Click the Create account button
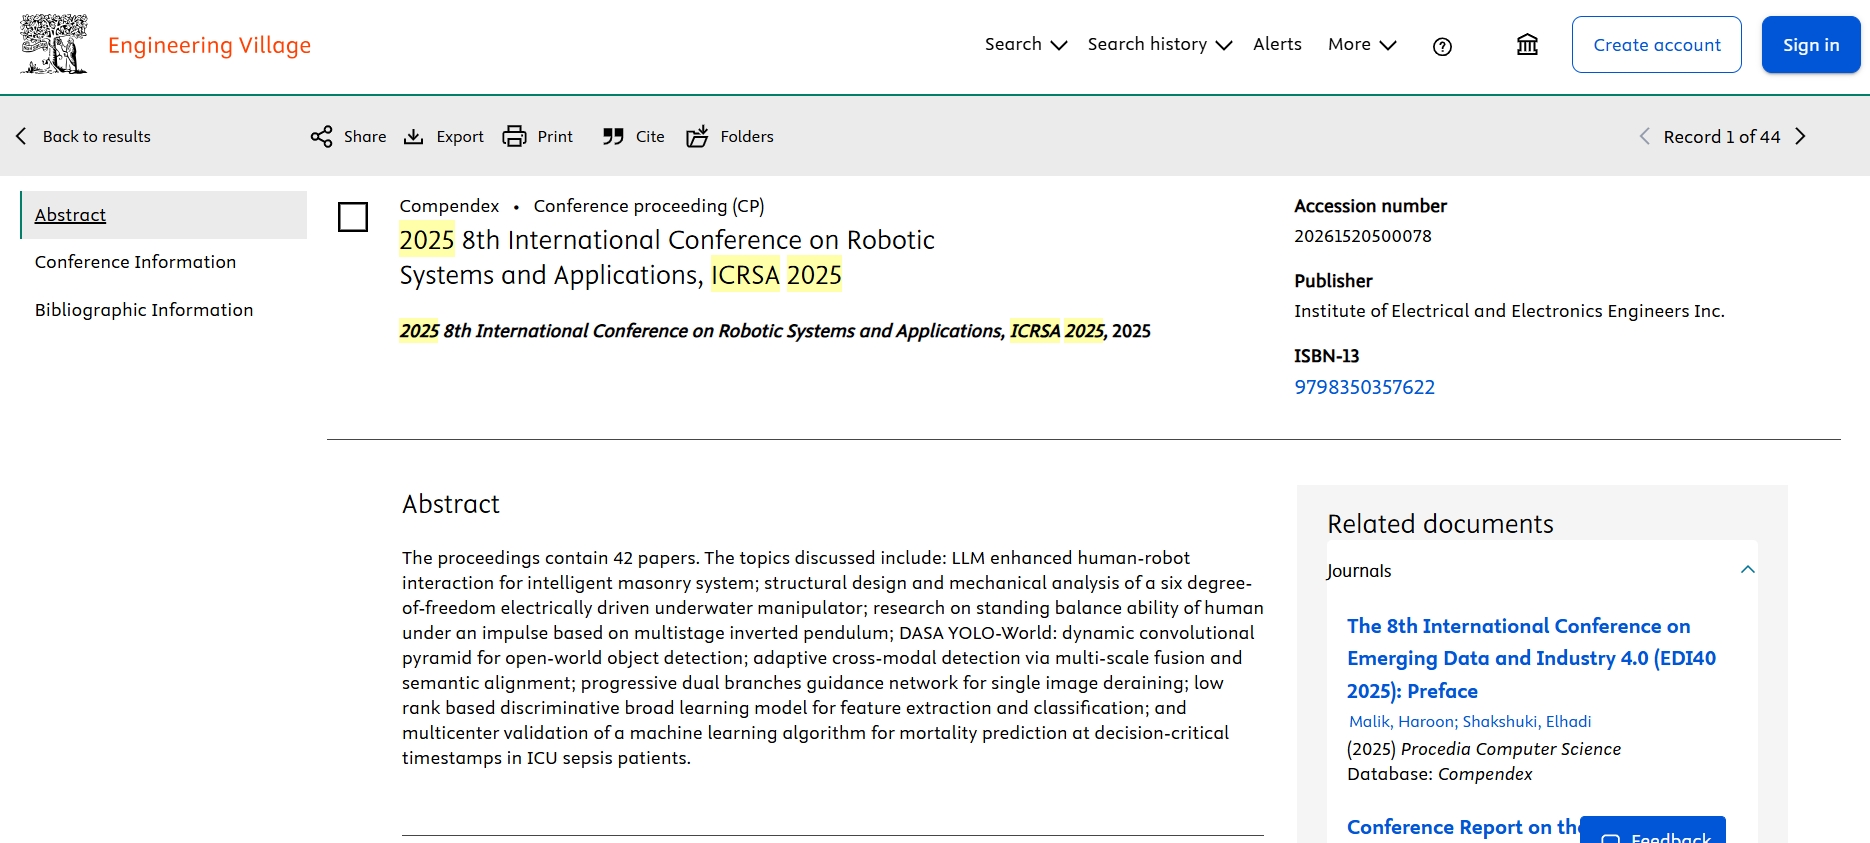The height and width of the screenshot is (843, 1870). (1656, 45)
